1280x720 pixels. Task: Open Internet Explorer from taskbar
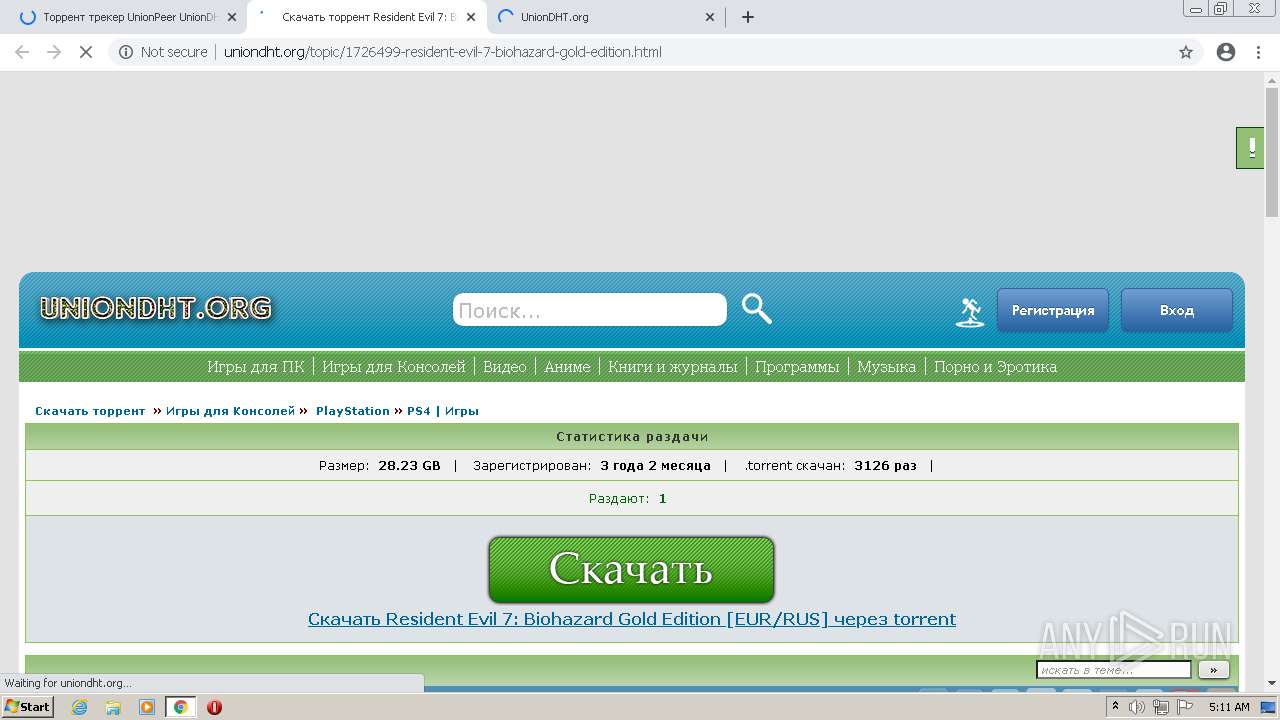click(x=80, y=707)
